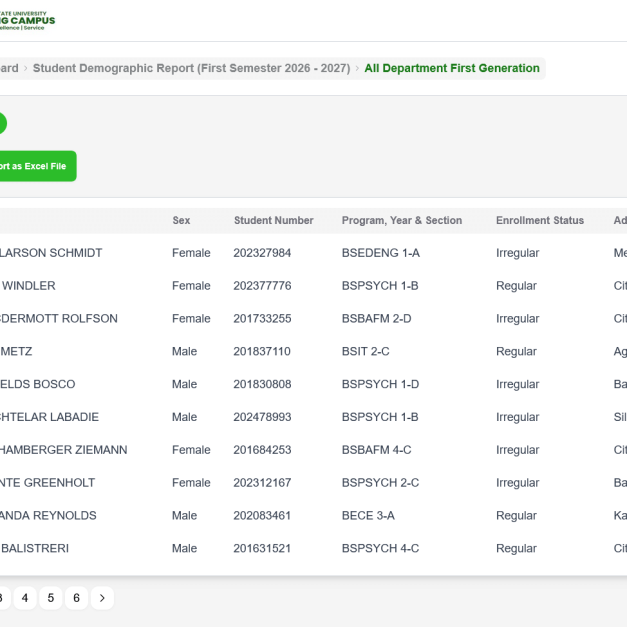Click student number 201631521 for BALISTRERI
This screenshot has width=627, height=627.
(x=262, y=549)
